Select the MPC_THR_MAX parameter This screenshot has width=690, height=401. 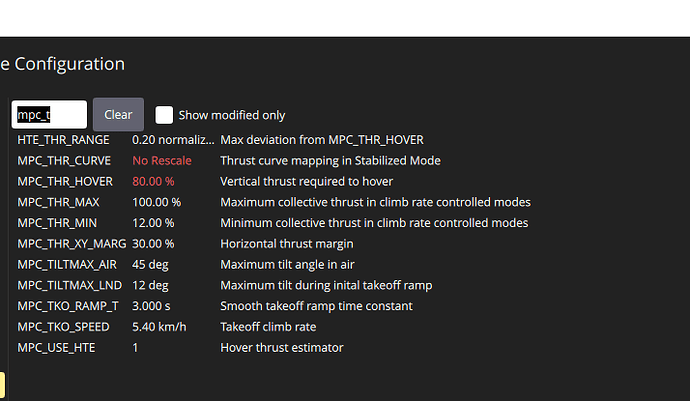pos(60,202)
